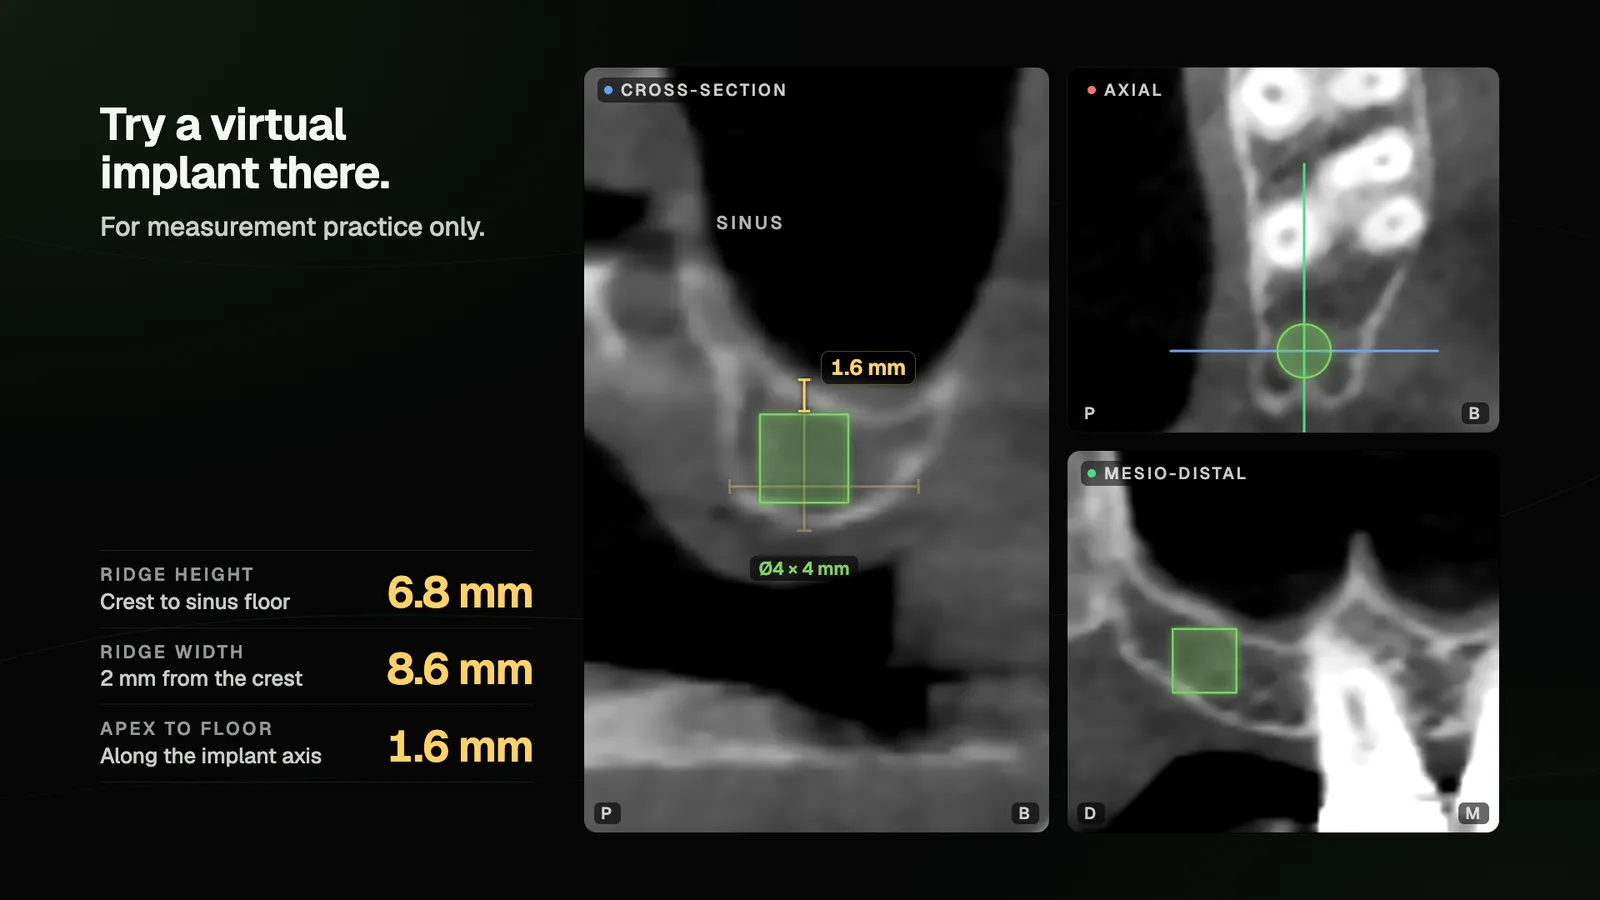Click the yellow apex-to-floor caliper above the implant

(x=804, y=395)
